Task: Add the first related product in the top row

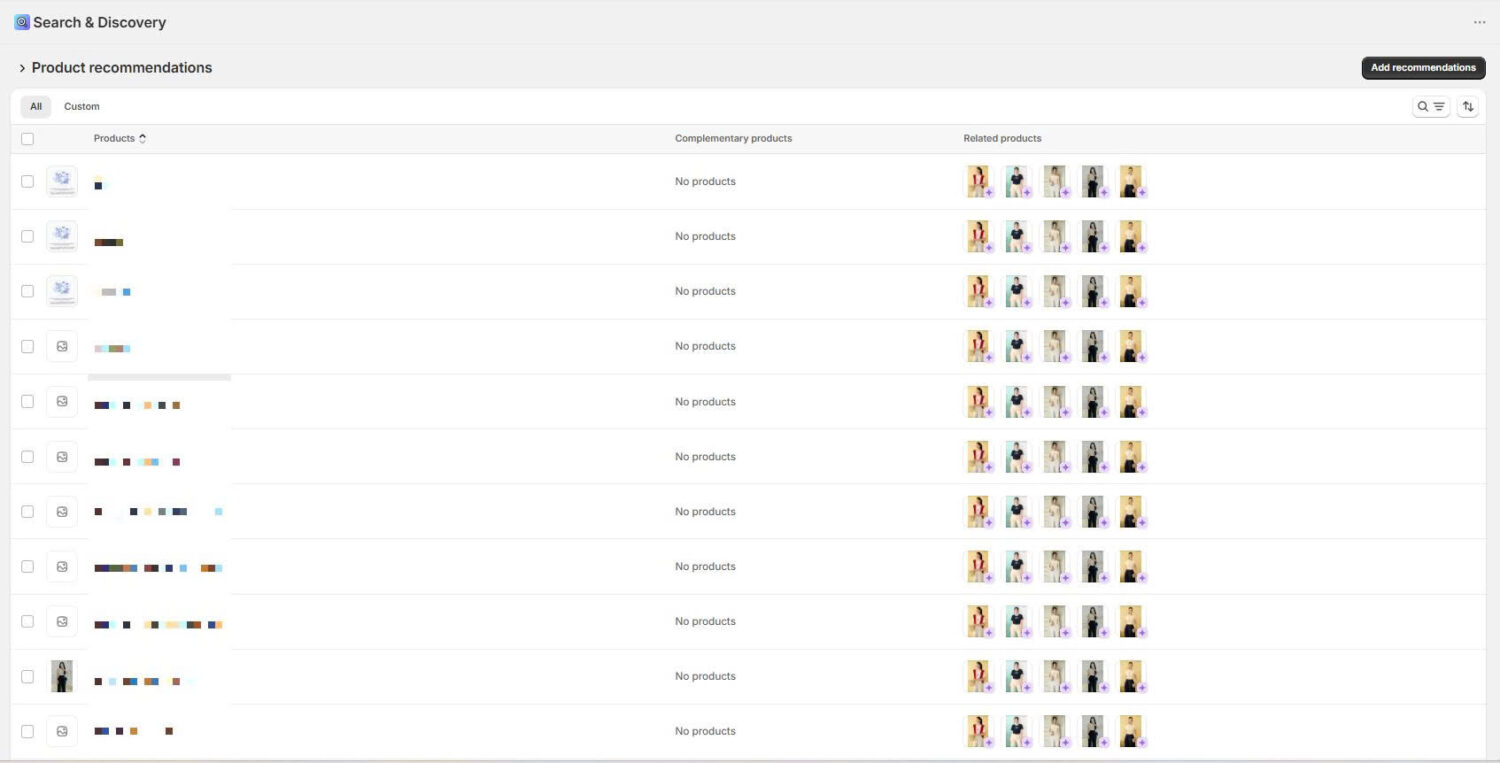Action: click(990, 190)
